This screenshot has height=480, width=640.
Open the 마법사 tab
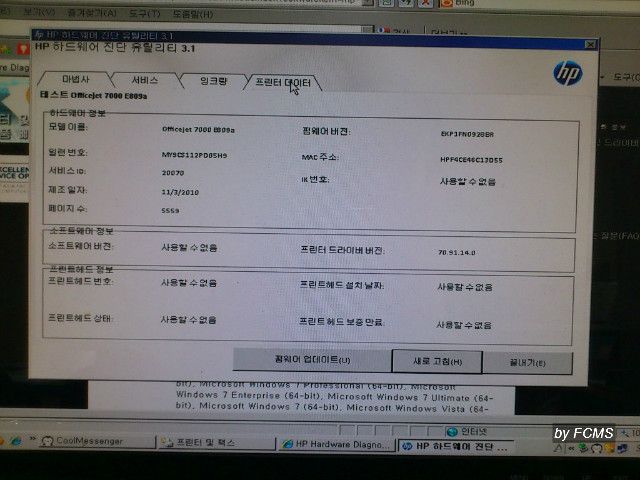click(76, 78)
